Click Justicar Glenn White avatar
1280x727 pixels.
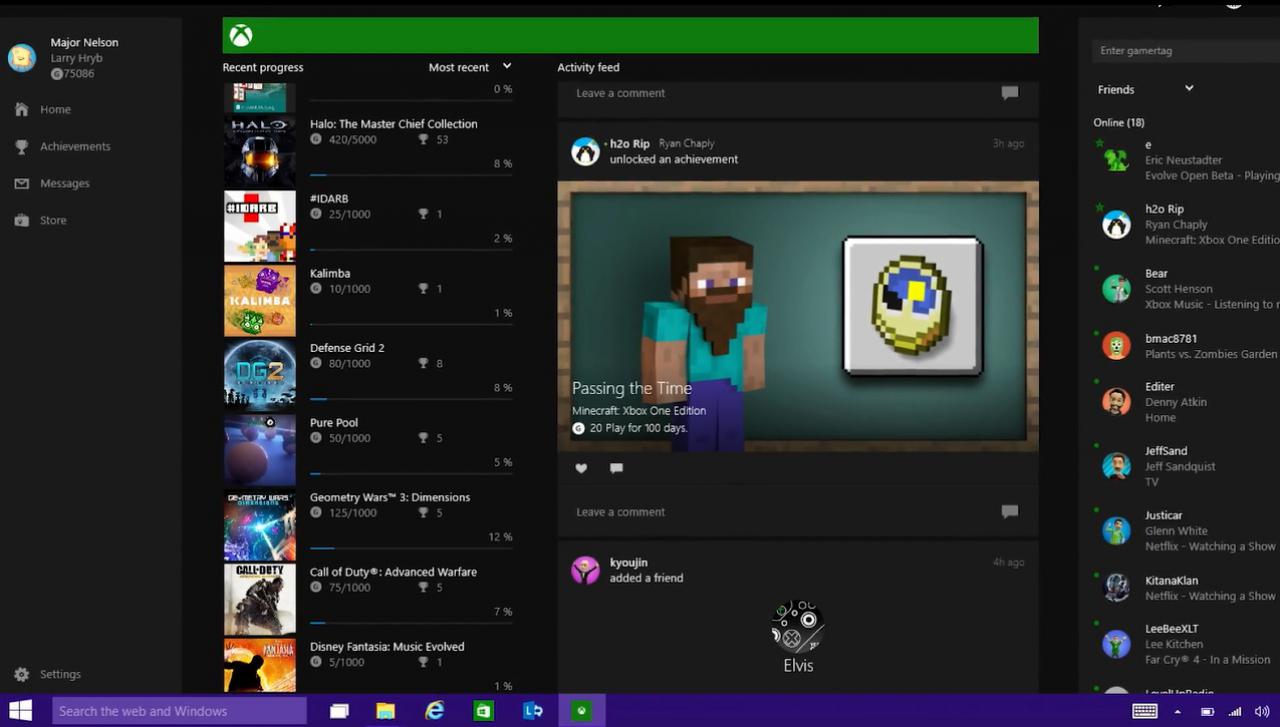(x=1116, y=531)
